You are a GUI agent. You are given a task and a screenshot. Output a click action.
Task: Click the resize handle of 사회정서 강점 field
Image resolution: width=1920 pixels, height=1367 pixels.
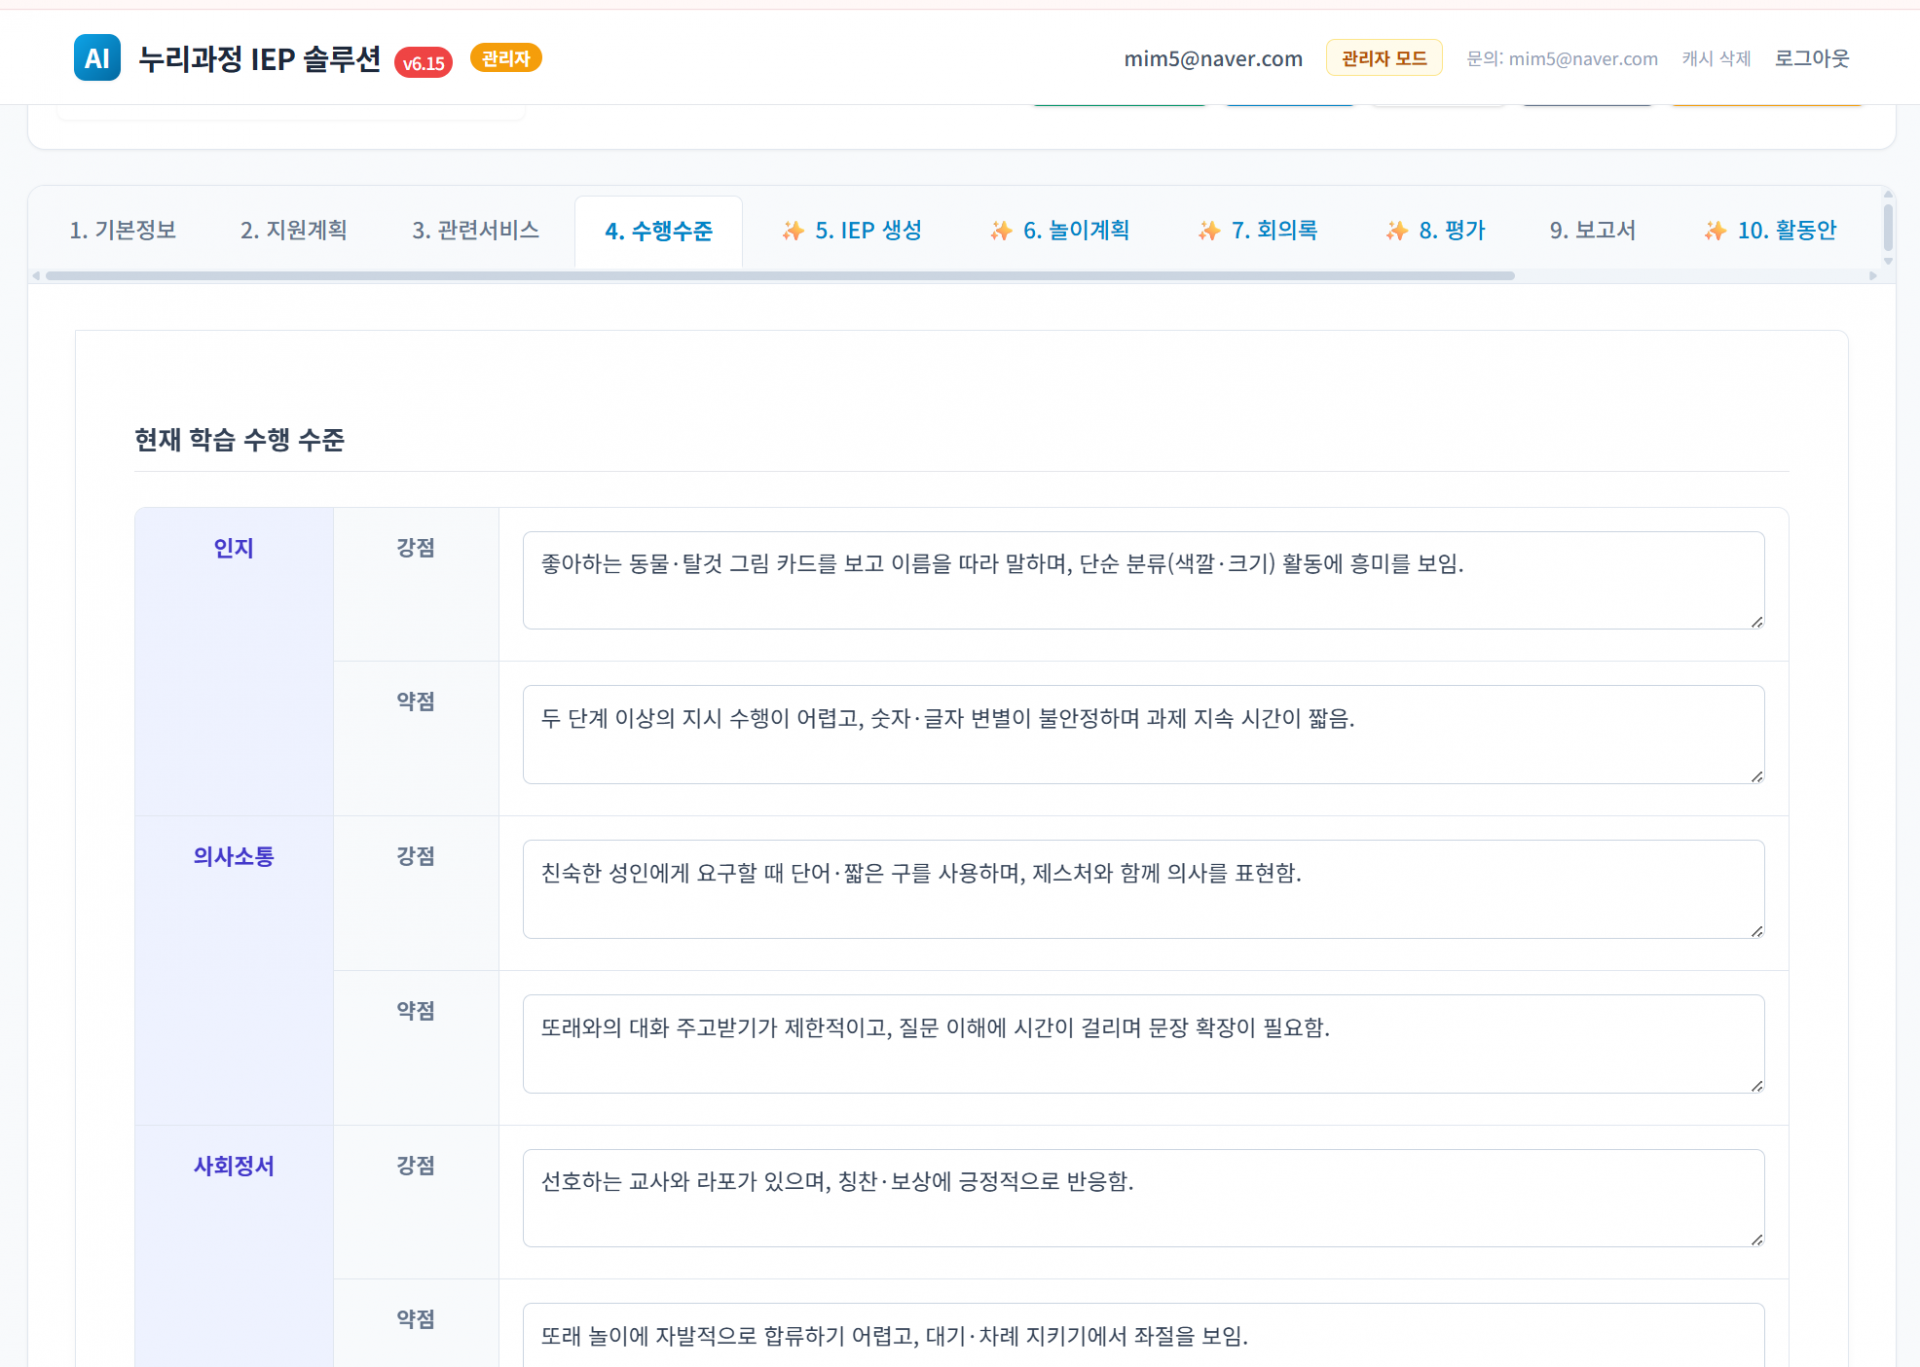pyautogui.click(x=1757, y=1239)
